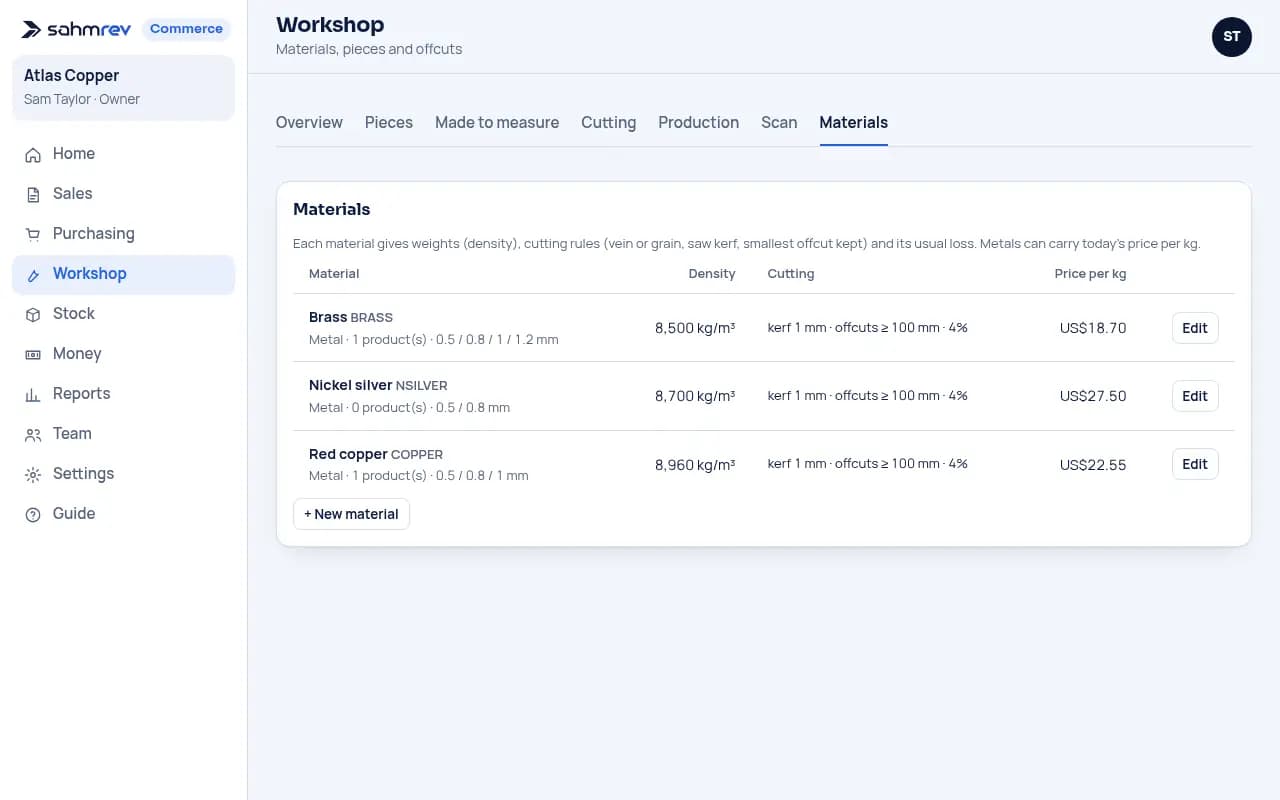This screenshot has width=1280, height=800.
Task: Edit the Brass material
Action: pyautogui.click(x=1195, y=328)
